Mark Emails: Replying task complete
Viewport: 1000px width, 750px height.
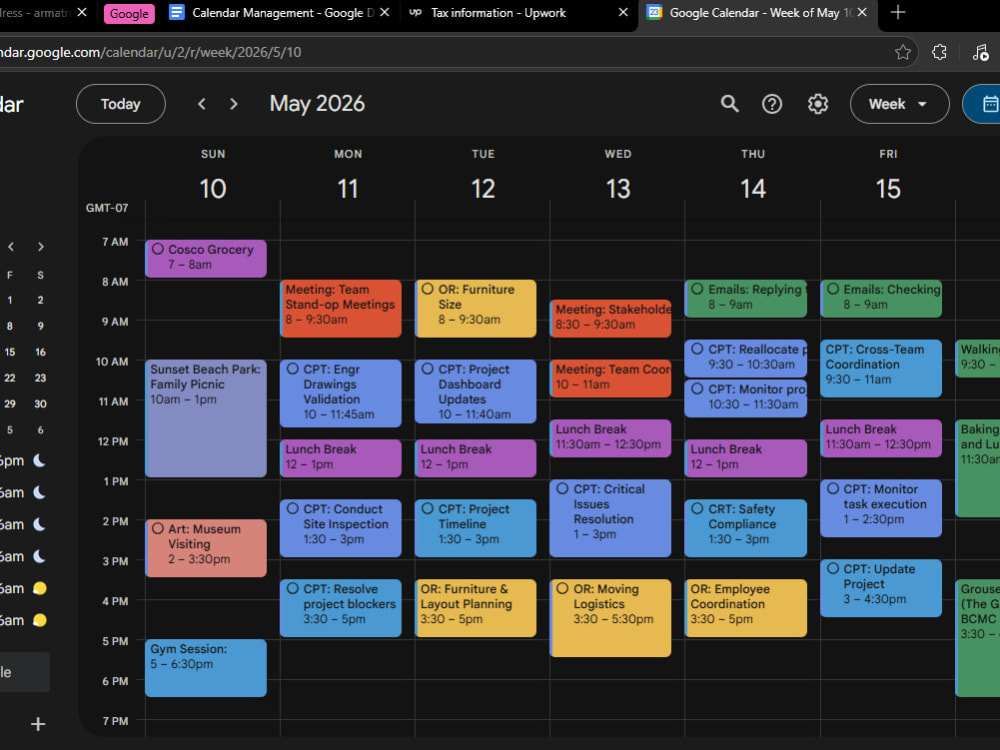click(x=697, y=289)
